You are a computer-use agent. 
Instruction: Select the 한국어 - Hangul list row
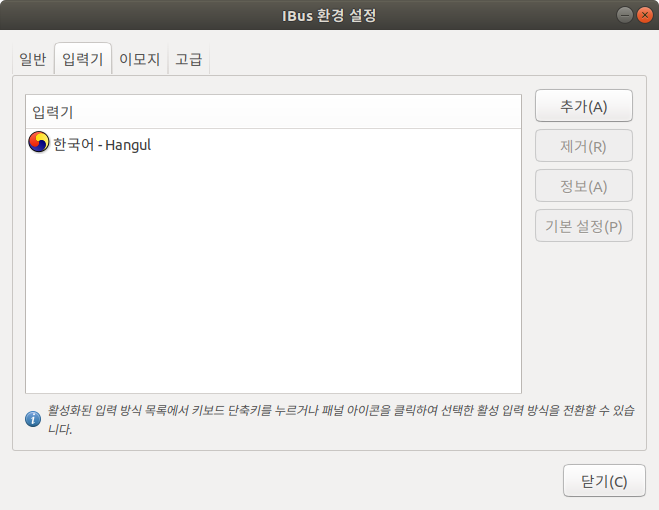click(x=274, y=144)
